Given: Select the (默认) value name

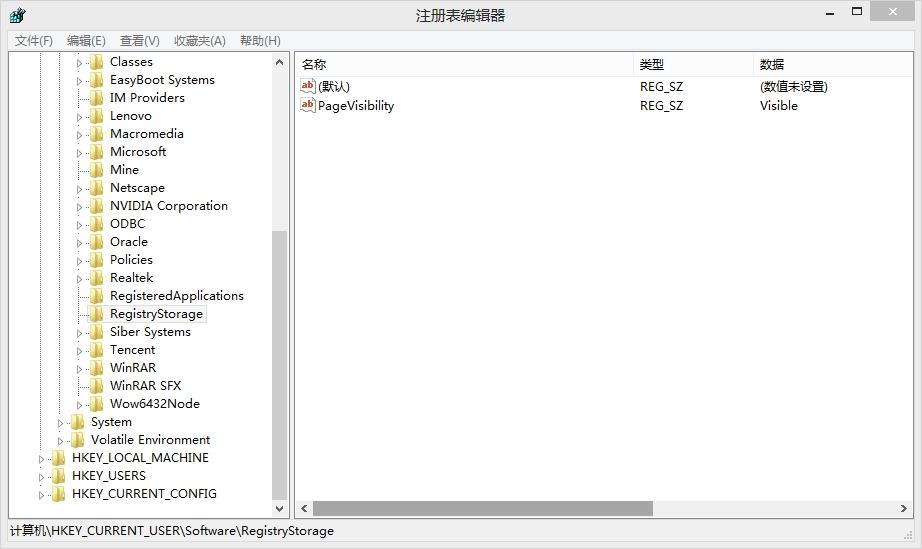Looking at the screenshot, I should coord(333,86).
